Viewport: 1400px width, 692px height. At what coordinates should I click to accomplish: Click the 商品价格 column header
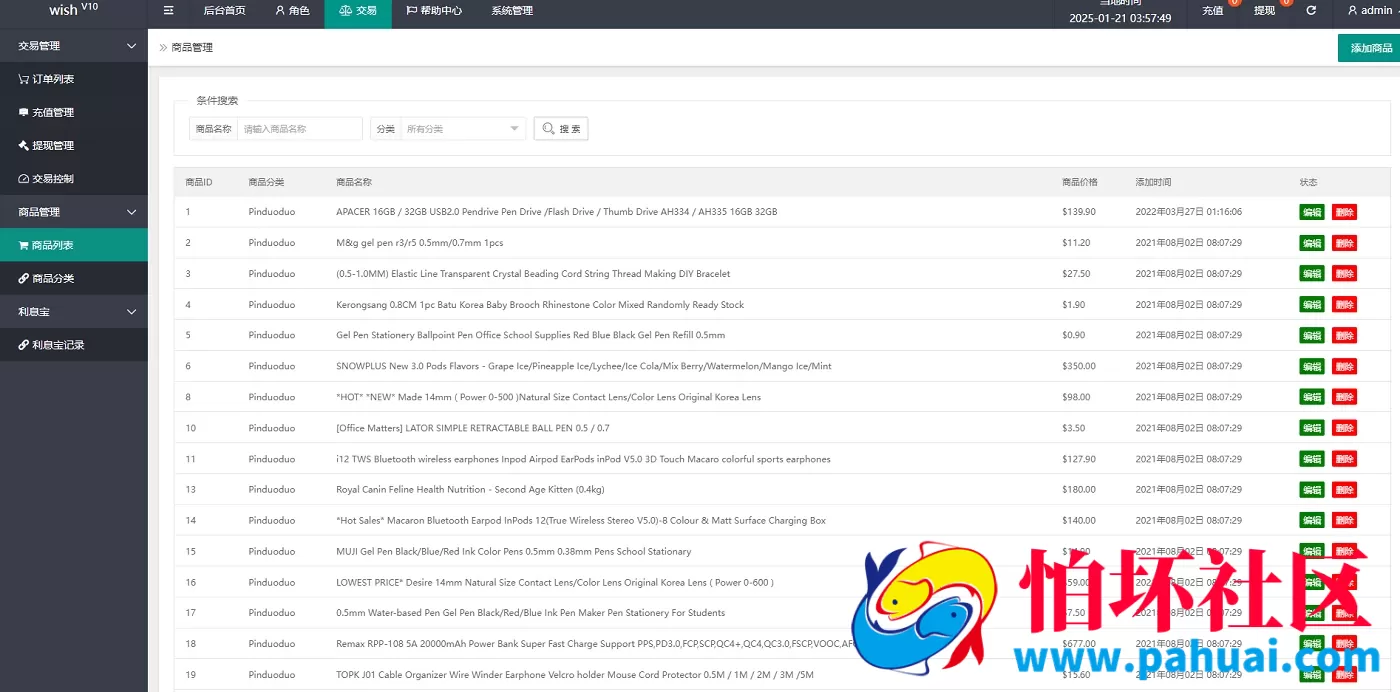[1080, 182]
